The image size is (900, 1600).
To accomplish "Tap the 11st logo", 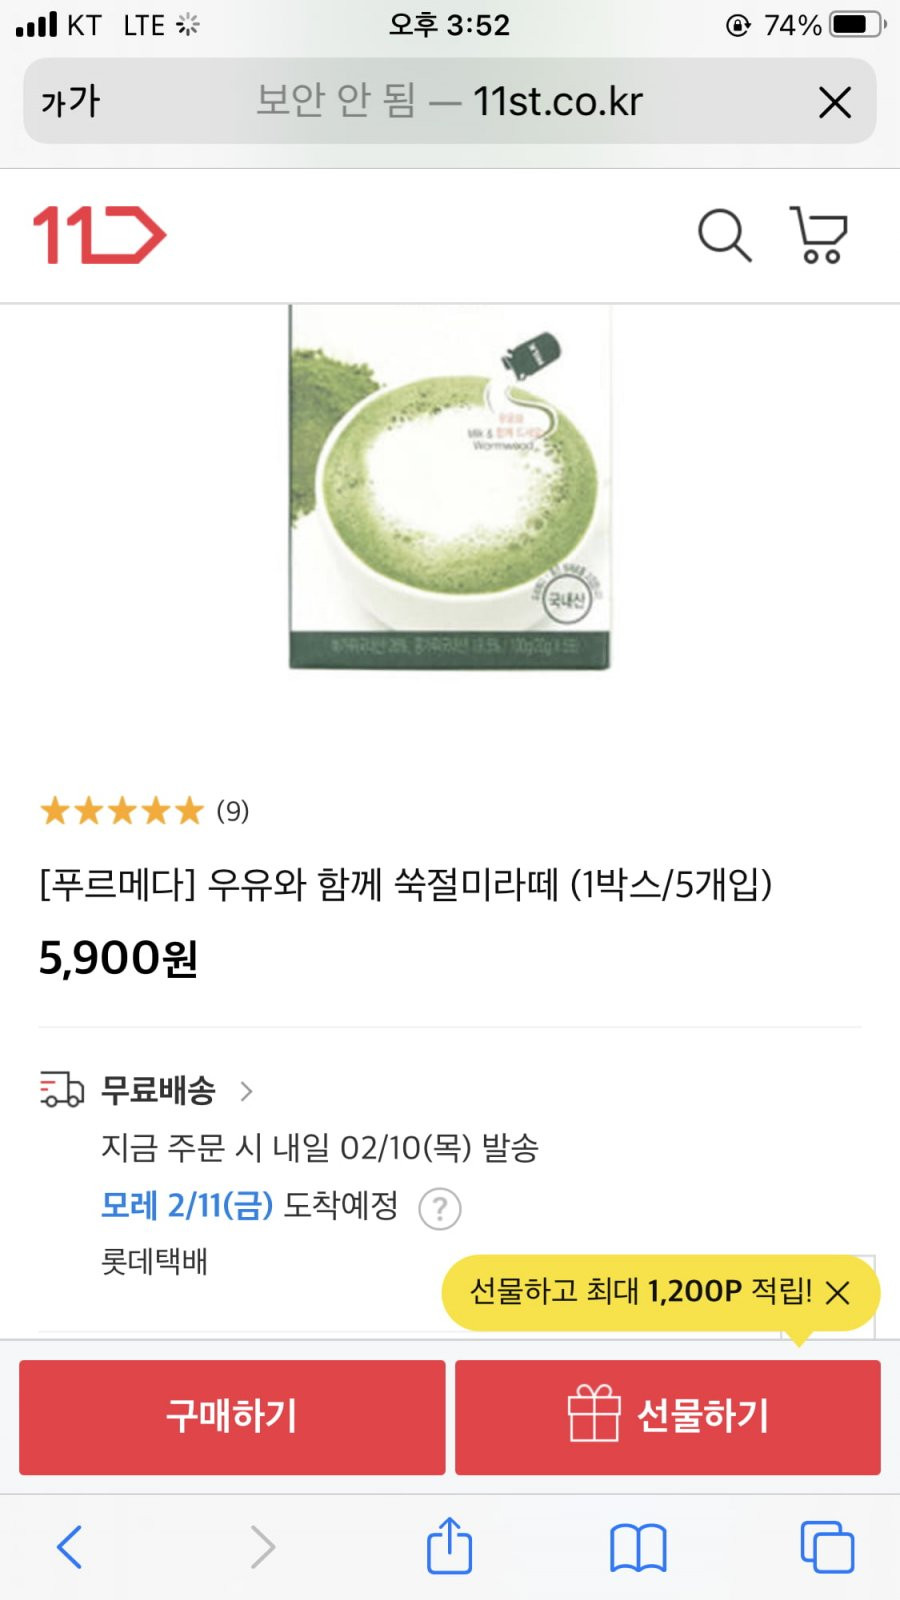I will click(x=99, y=236).
